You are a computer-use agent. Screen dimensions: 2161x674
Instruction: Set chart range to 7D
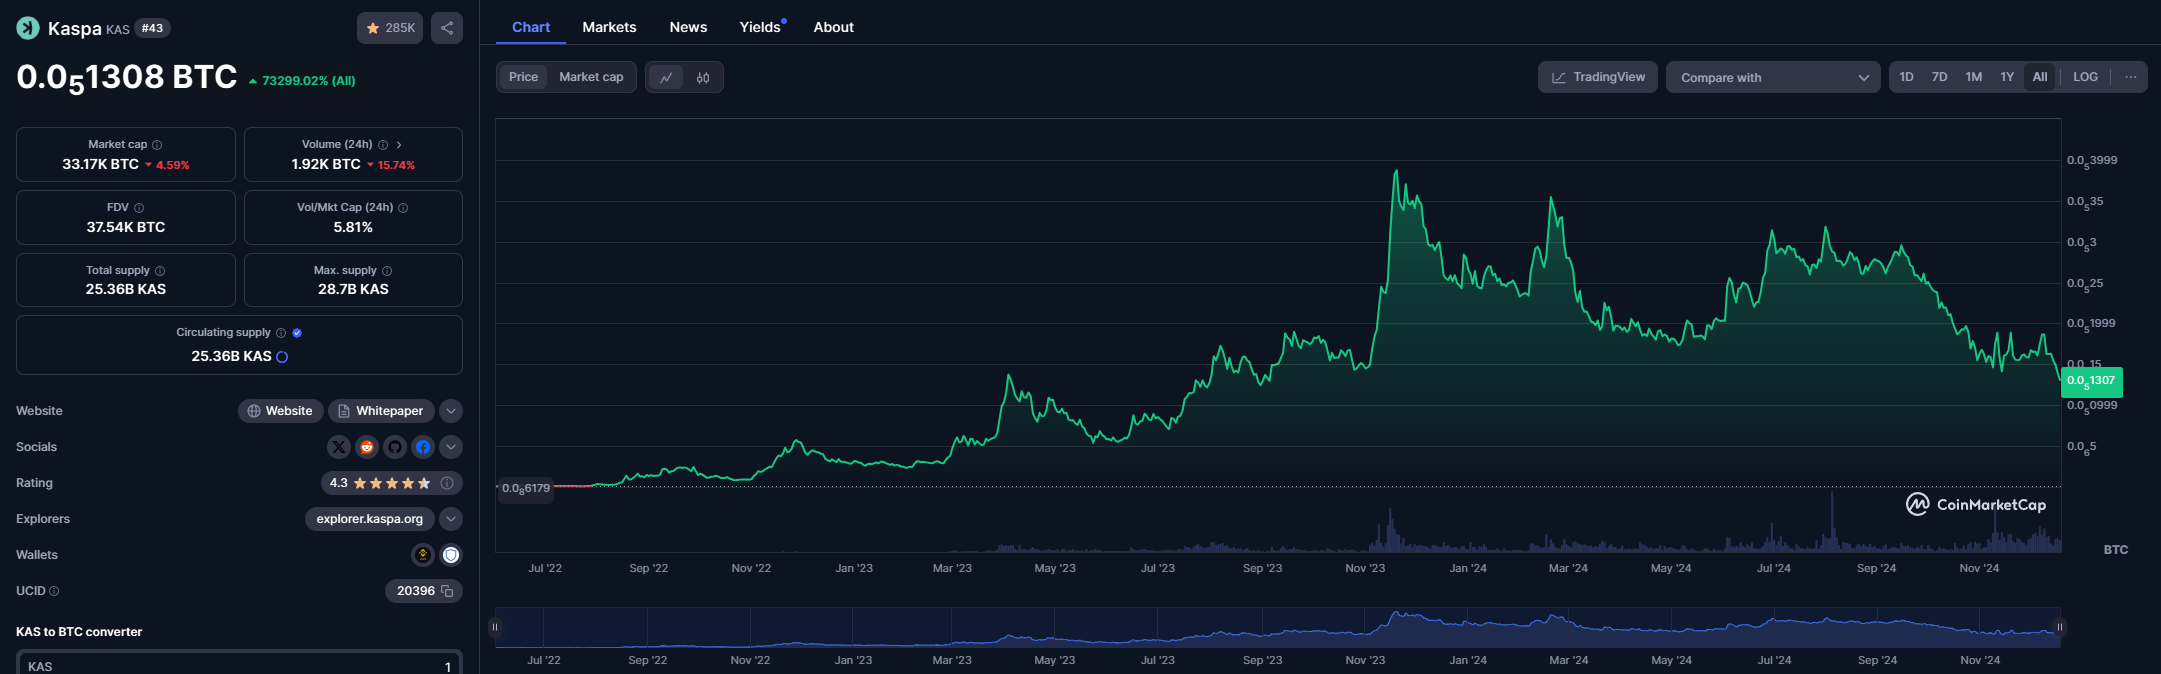pos(1939,77)
